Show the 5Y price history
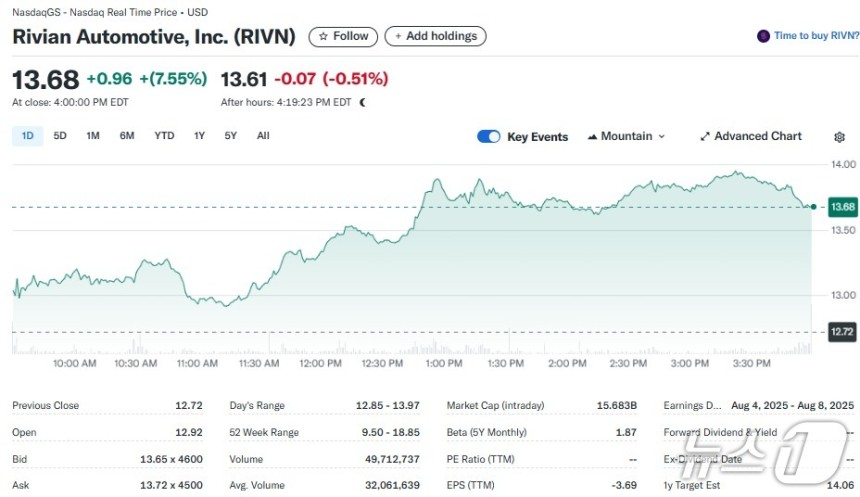 pos(230,136)
